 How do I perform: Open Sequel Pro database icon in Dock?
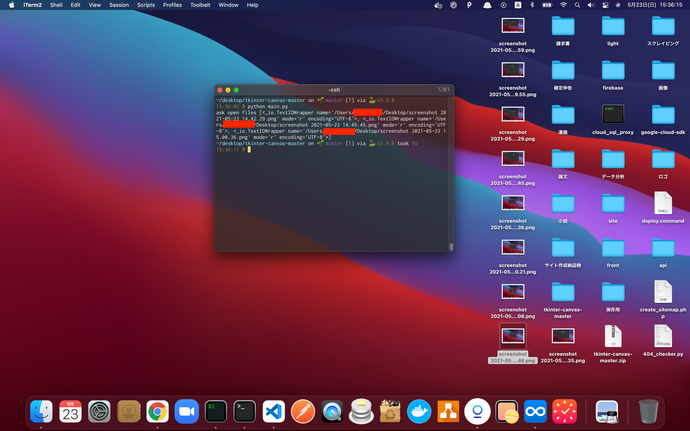pyautogui.click(x=361, y=411)
